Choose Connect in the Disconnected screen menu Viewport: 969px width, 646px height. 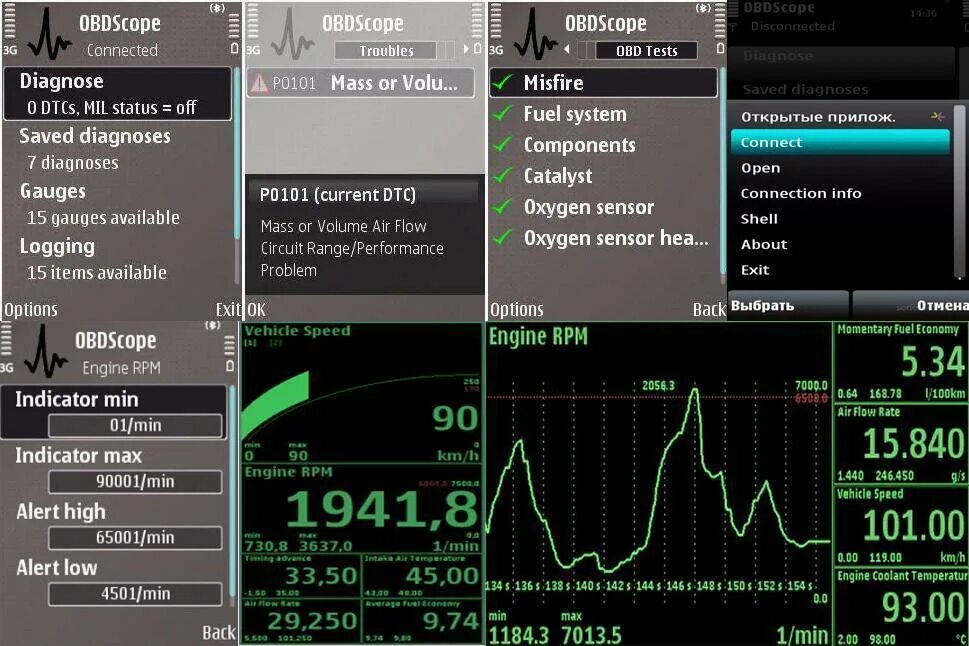(x=840, y=142)
